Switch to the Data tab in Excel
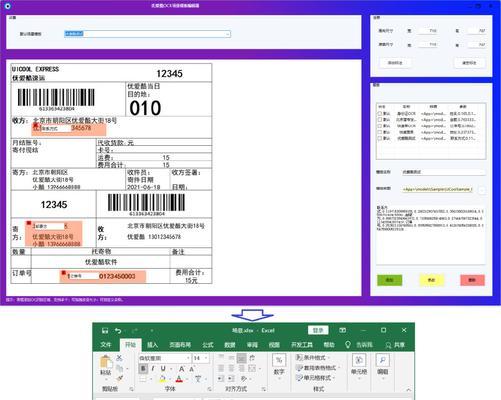The width and height of the screenshot is (501, 400). click(x=230, y=345)
